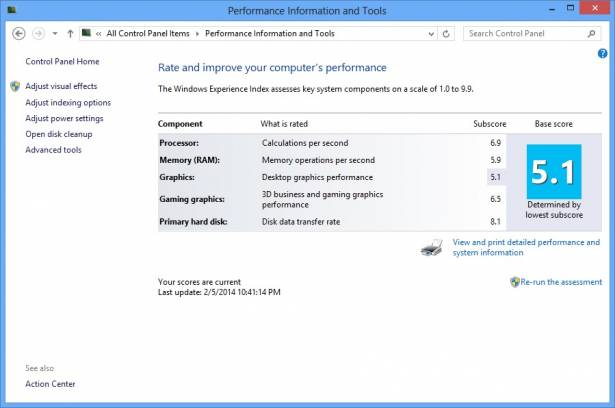The image size is (615, 408).
Task: Click 'Desktop graphics performance' text
Action: [317, 177]
